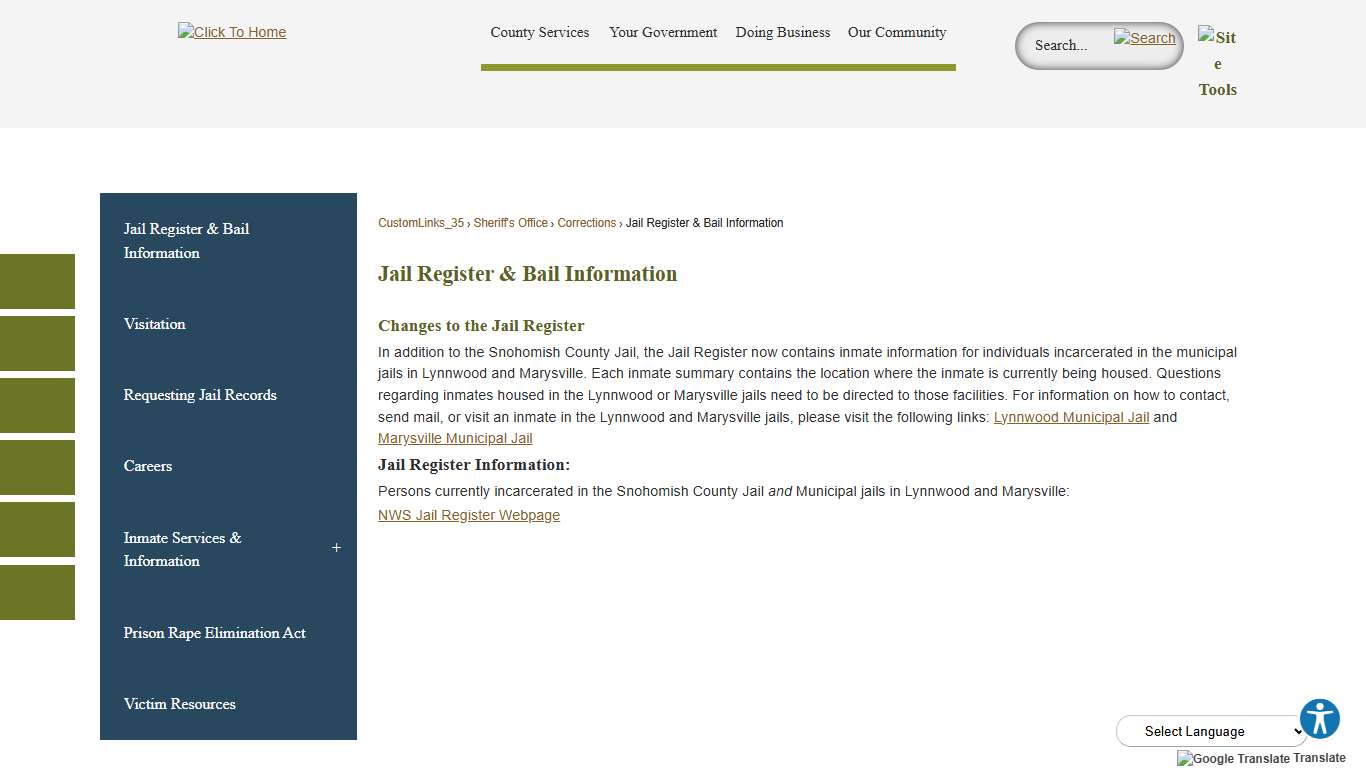Click the Click To Home site logo
Screen dimensions: 1366x768
click(231, 32)
